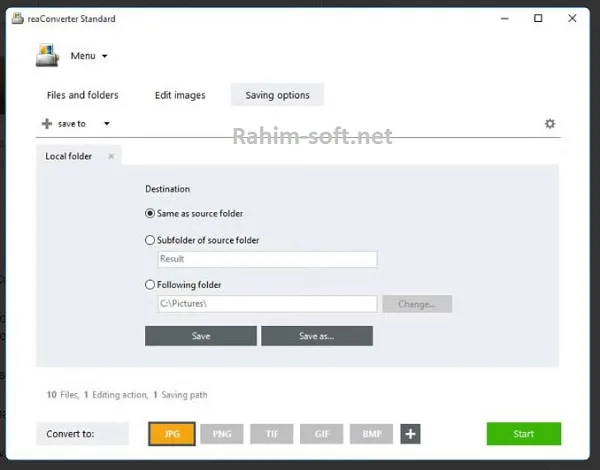The height and width of the screenshot is (470, 600).
Task: Click the plus icon beside save to
Action: pyautogui.click(x=47, y=124)
